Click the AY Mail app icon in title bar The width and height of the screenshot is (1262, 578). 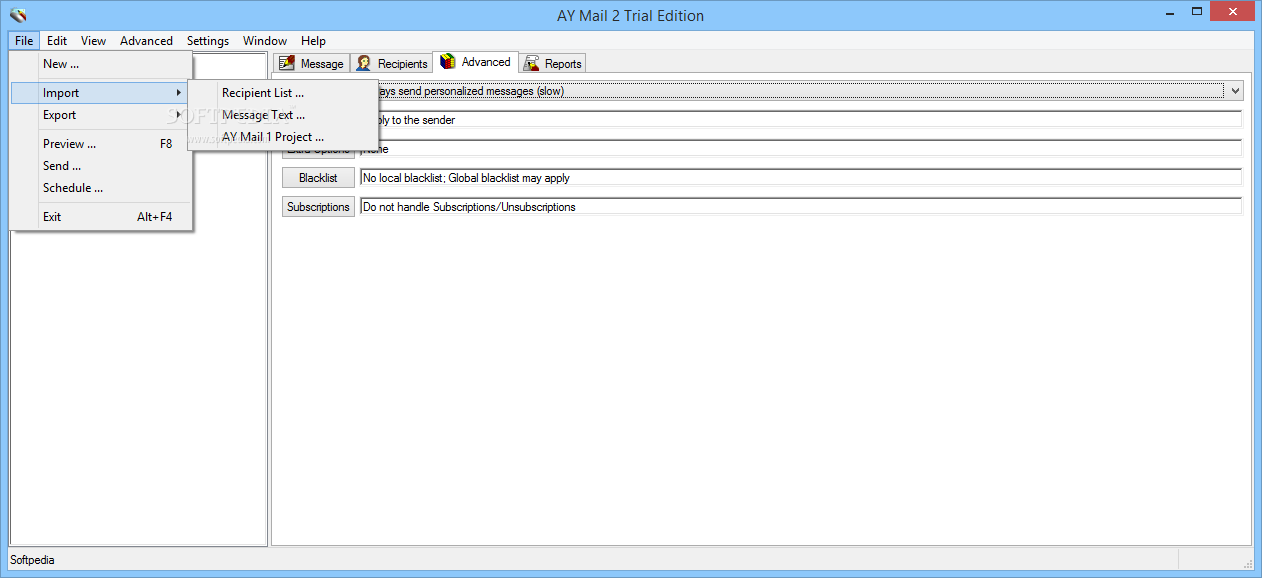pyautogui.click(x=17, y=15)
